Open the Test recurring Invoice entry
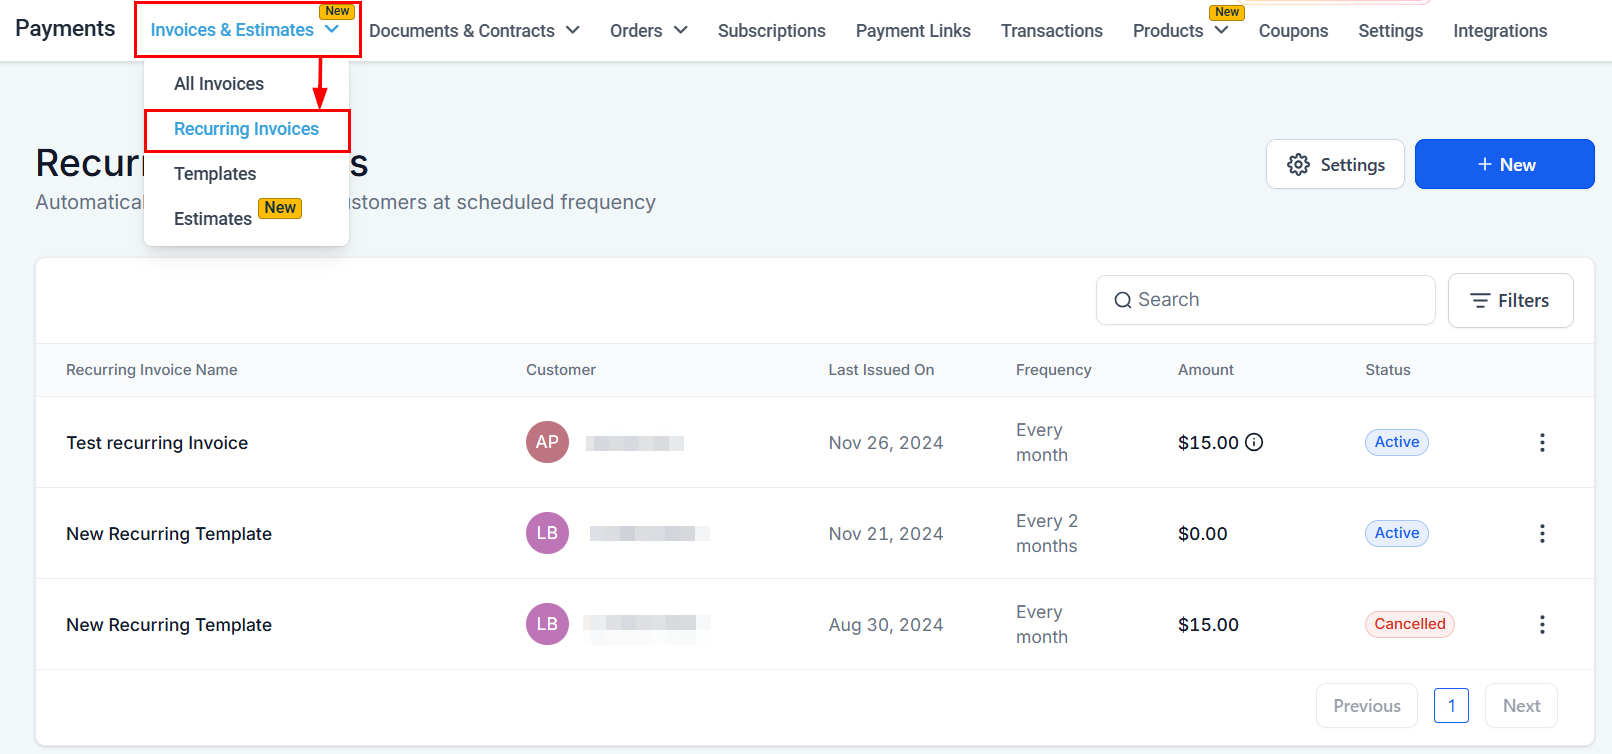The image size is (1612, 754). 157,443
